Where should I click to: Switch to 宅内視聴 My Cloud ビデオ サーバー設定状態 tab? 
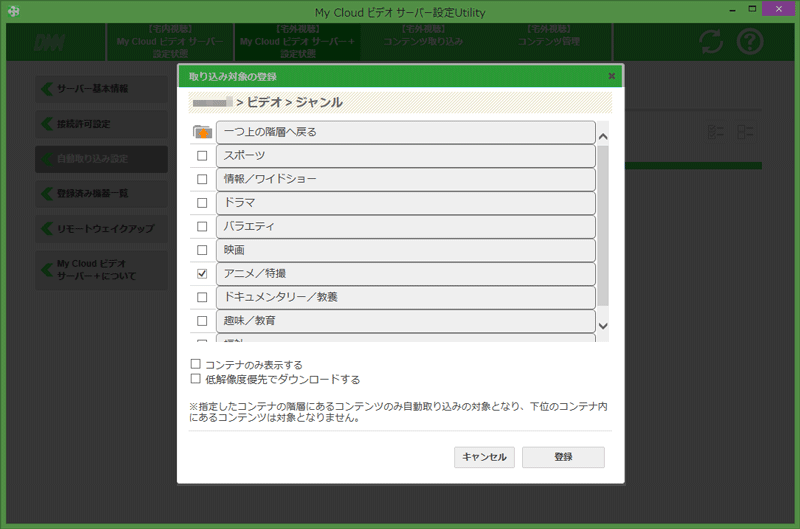[170, 41]
